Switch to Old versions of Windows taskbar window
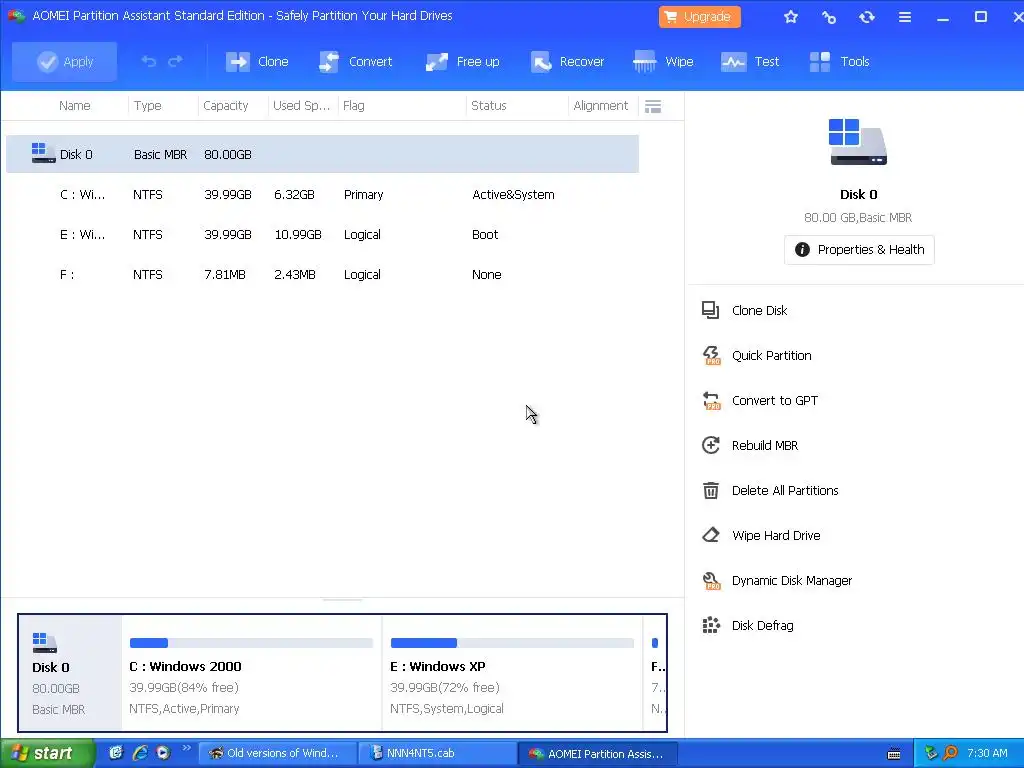Image resolution: width=1024 pixels, height=768 pixels. tap(278, 754)
